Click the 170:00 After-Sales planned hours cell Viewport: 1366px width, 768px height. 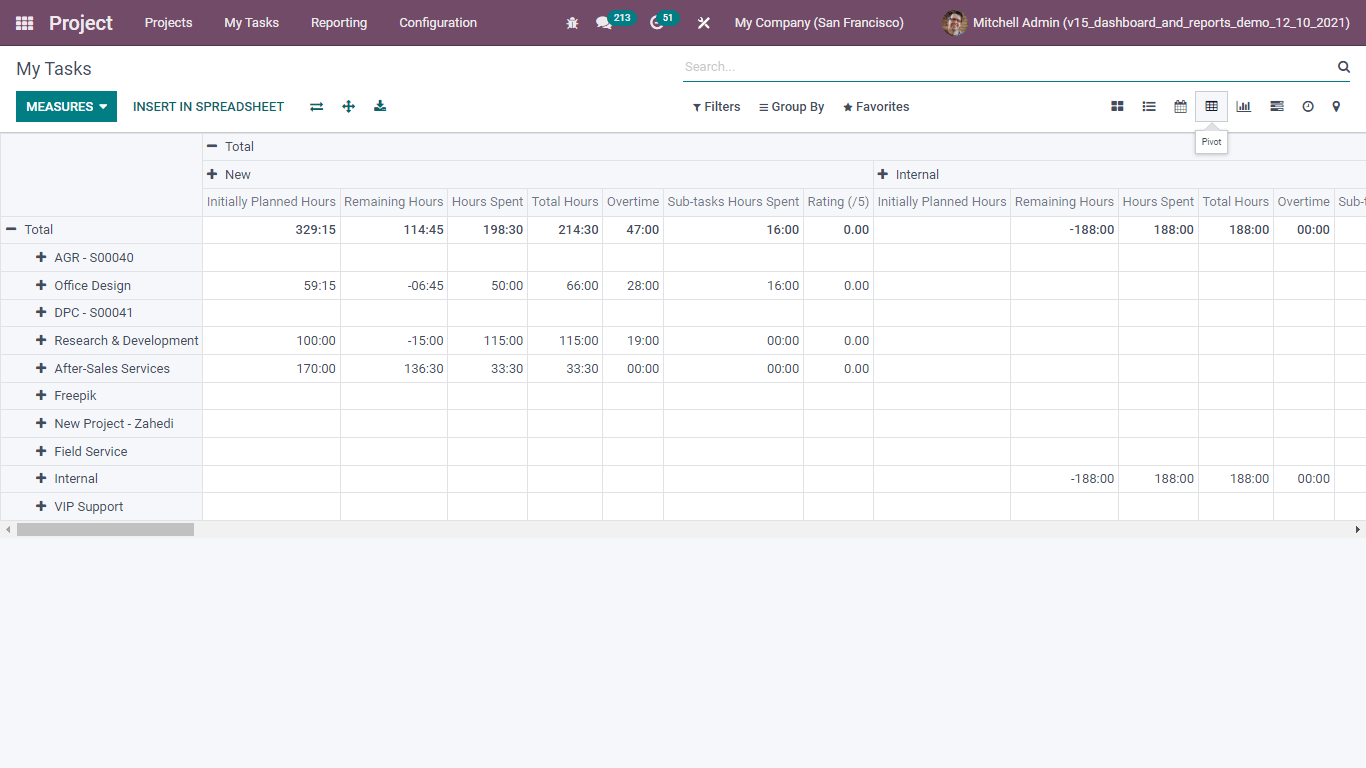[271, 369]
